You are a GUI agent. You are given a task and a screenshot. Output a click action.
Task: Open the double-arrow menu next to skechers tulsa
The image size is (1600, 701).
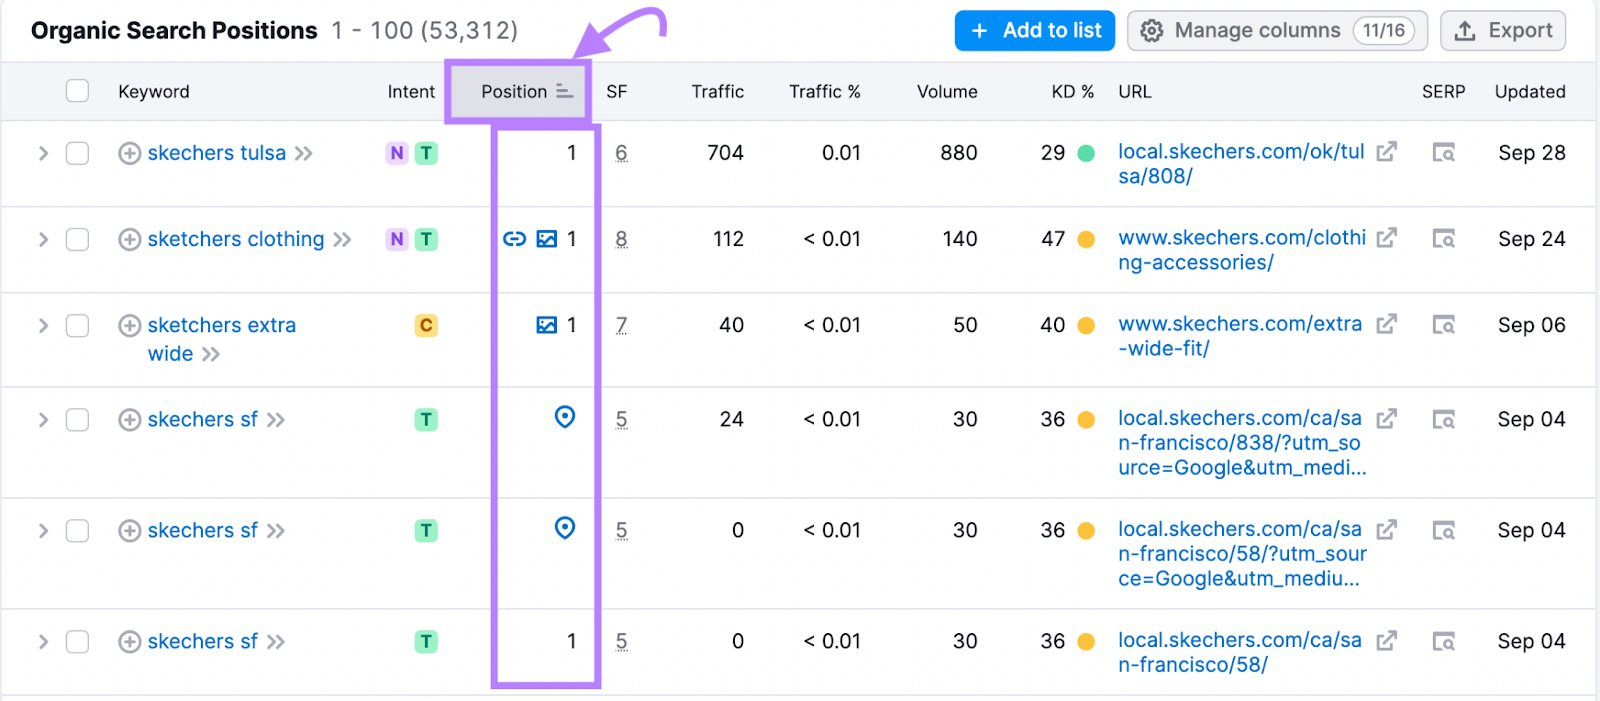(x=303, y=153)
